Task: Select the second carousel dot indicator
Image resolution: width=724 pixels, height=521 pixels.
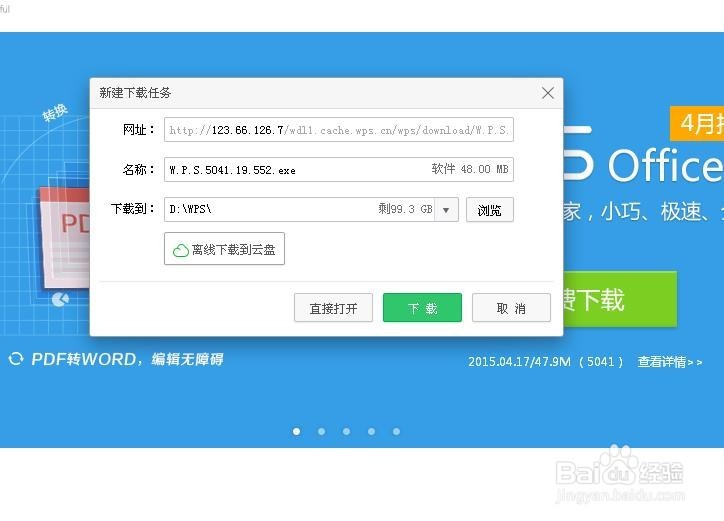Action: point(321,431)
